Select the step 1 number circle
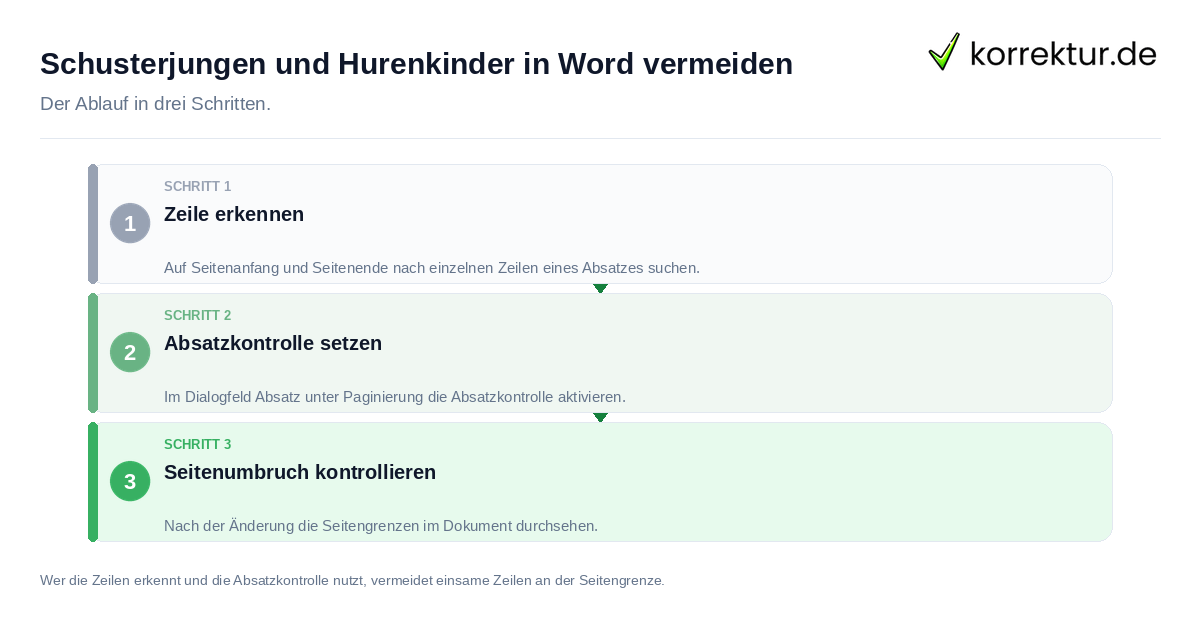The height and width of the screenshot is (630, 1200). coord(130,223)
